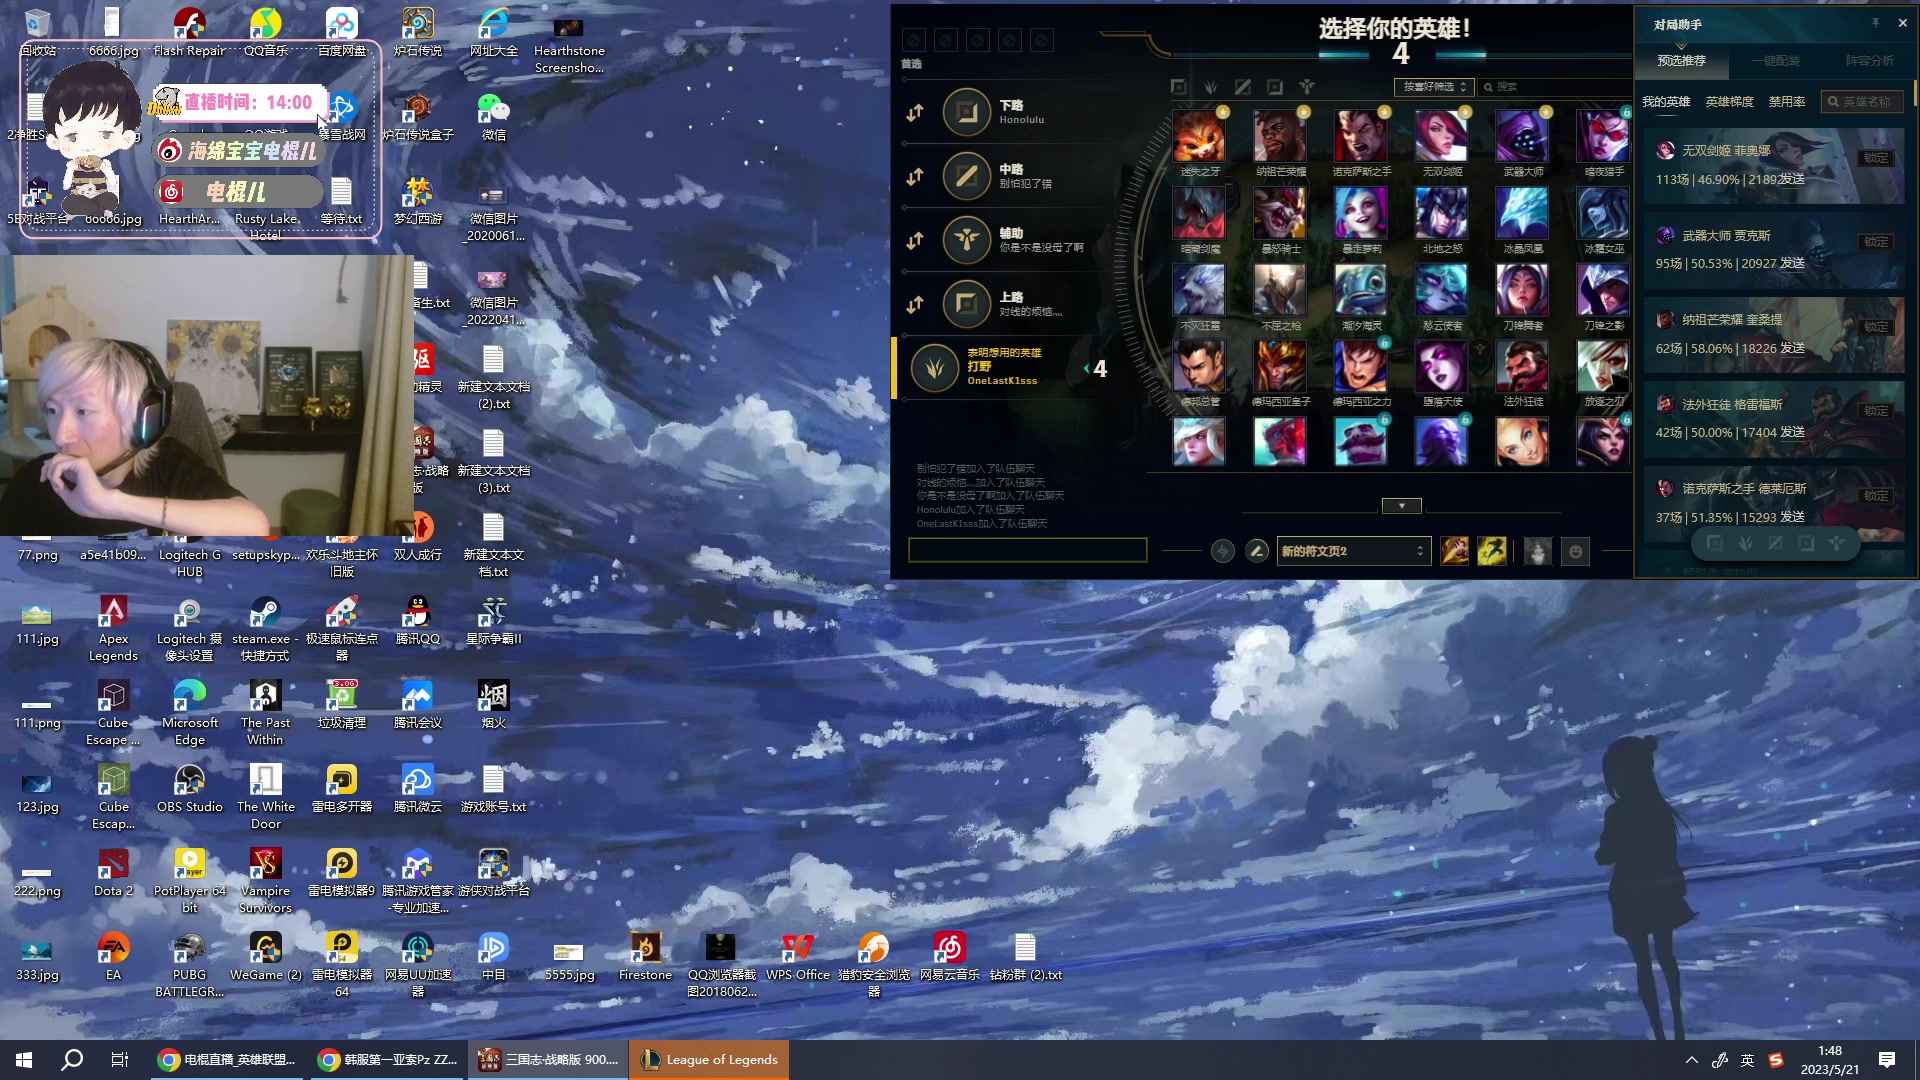Show hidden system tray icons
The width and height of the screenshot is (1920, 1080).
click(x=1692, y=1060)
